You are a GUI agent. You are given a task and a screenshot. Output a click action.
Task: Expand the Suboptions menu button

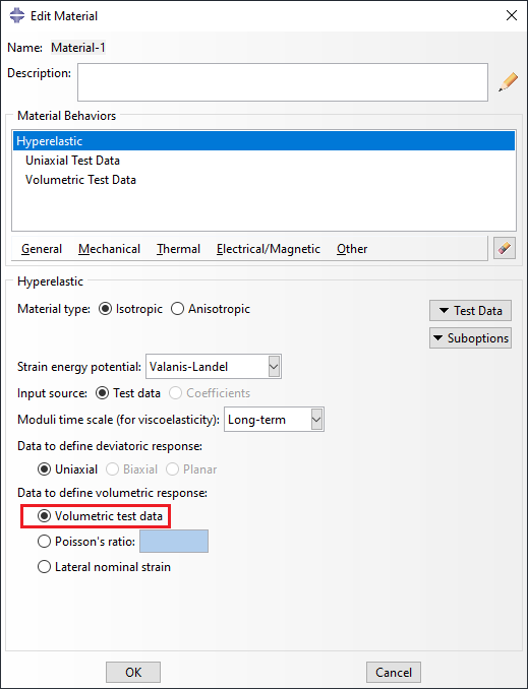point(470,338)
